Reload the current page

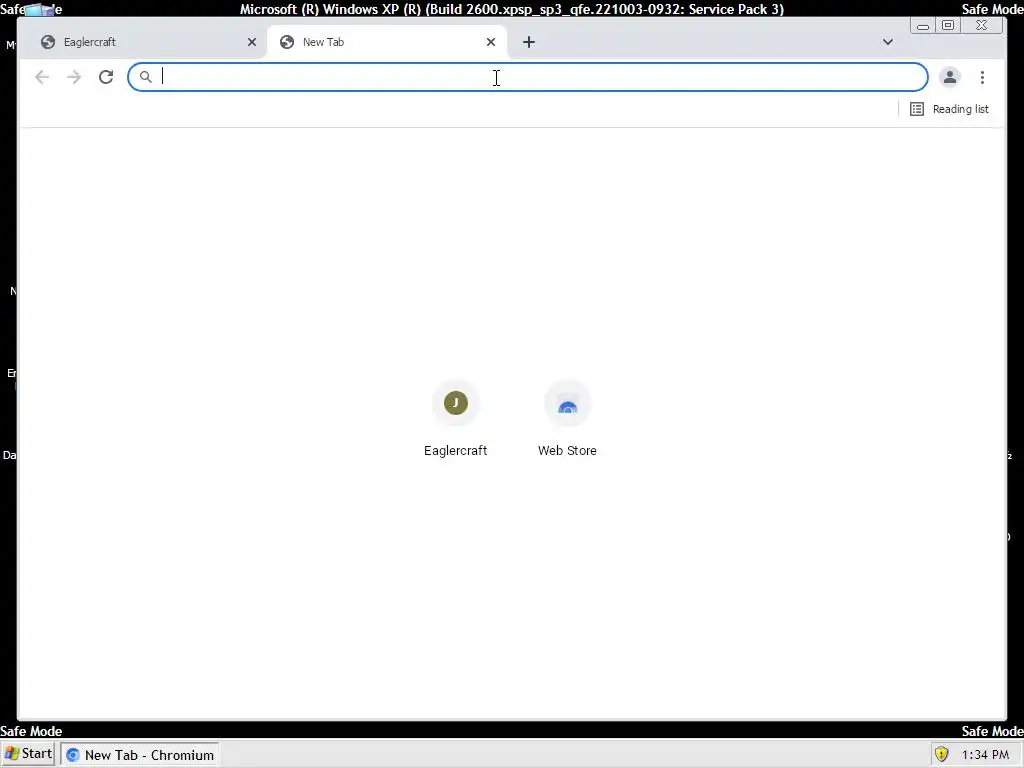coord(106,77)
